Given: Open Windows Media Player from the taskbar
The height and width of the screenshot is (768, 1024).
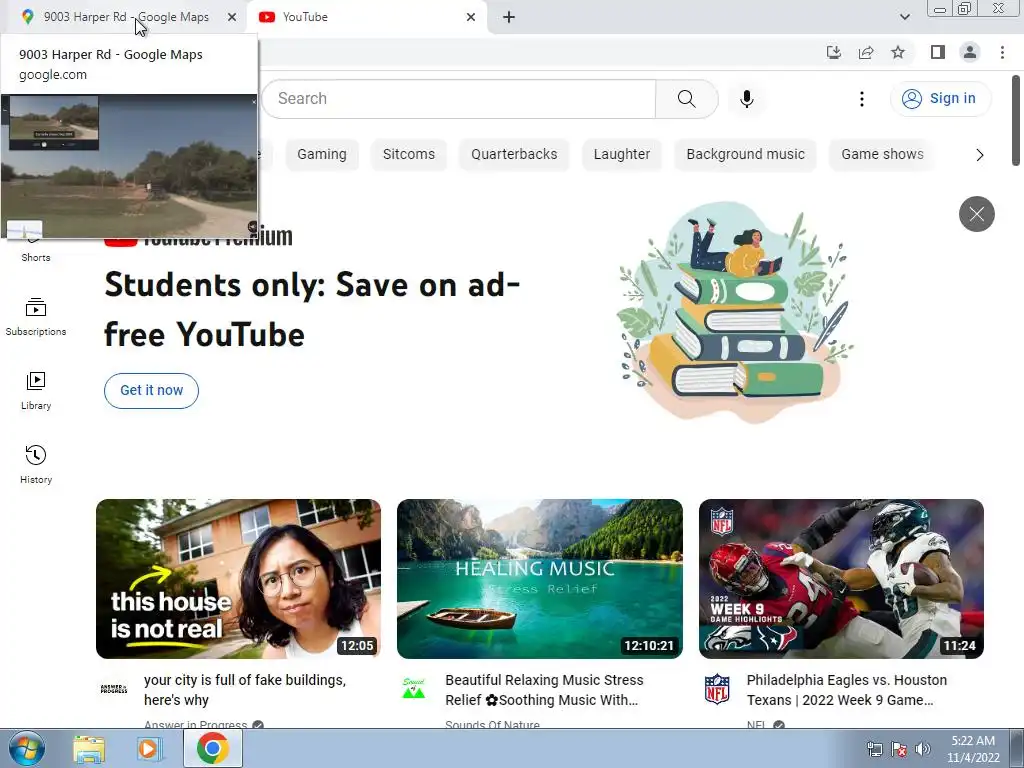Looking at the screenshot, I should point(150,748).
